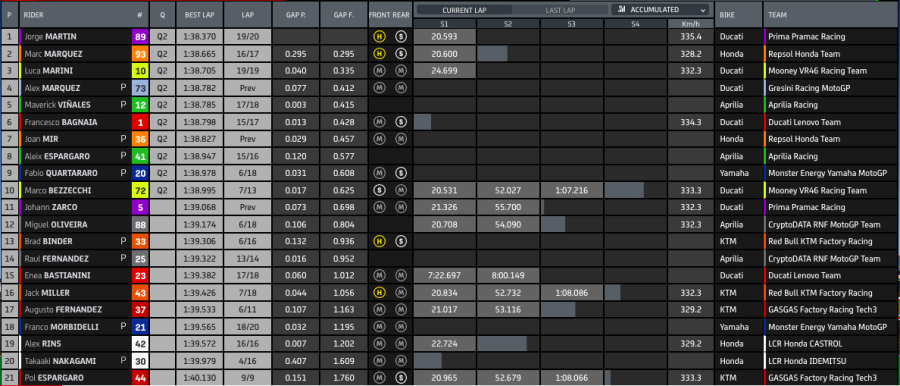This screenshot has width=900, height=386.
Task: Select Luca Marini's rear medium tyre icon
Action: tap(401, 71)
